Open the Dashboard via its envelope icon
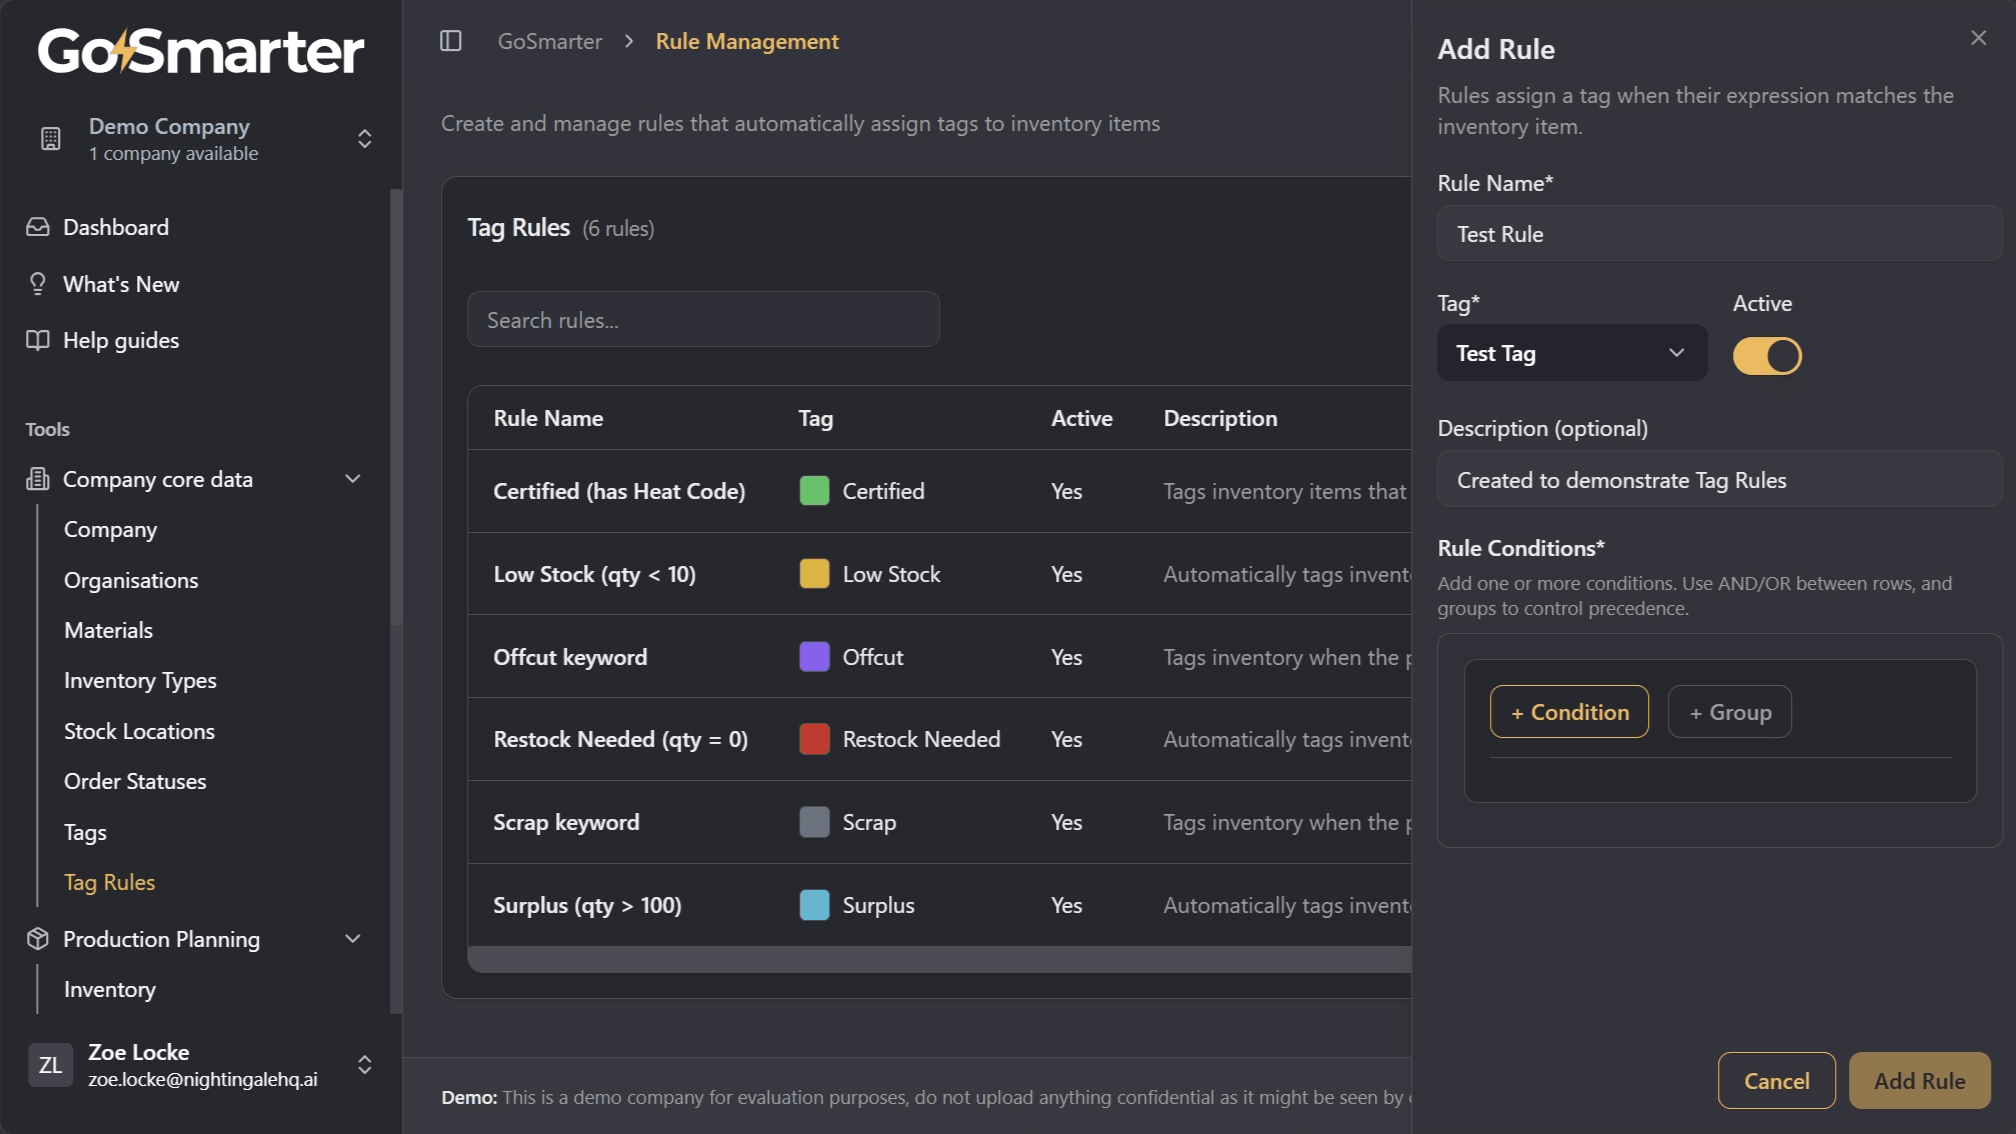2016x1134 pixels. pos(36,226)
